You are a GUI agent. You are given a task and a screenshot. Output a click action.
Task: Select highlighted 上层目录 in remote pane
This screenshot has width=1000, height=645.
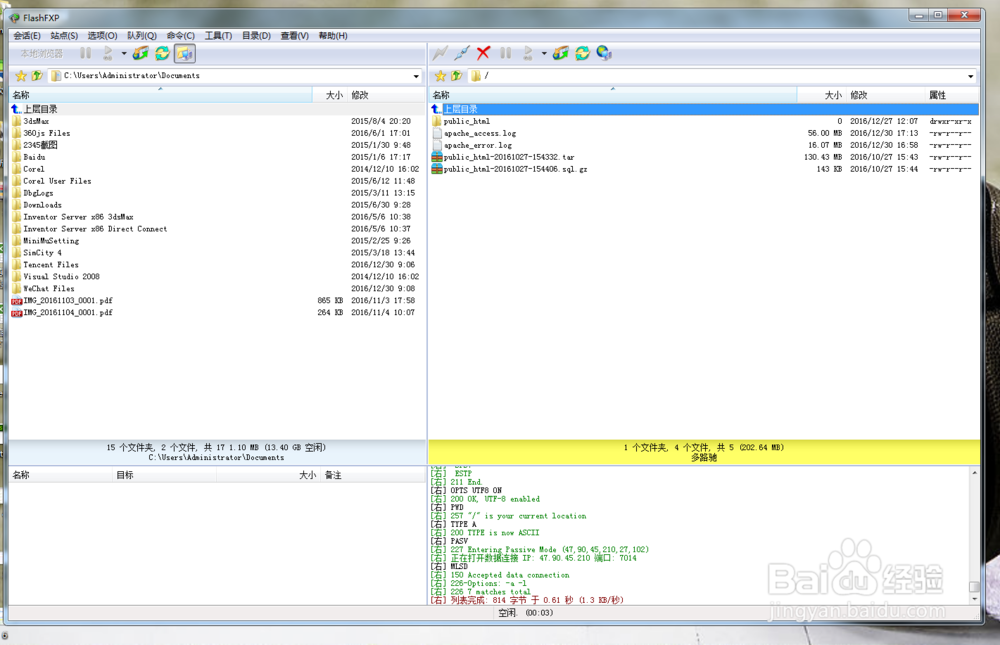coord(704,109)
